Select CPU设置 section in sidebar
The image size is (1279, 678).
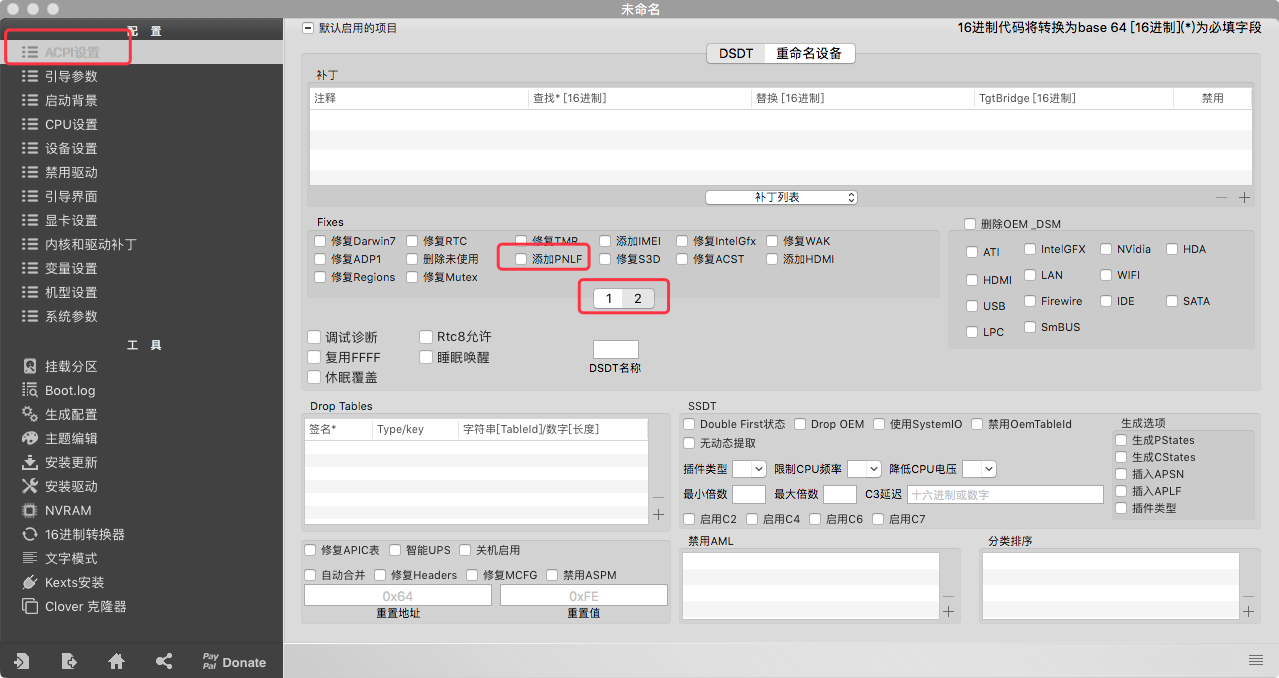click(70, 124)
